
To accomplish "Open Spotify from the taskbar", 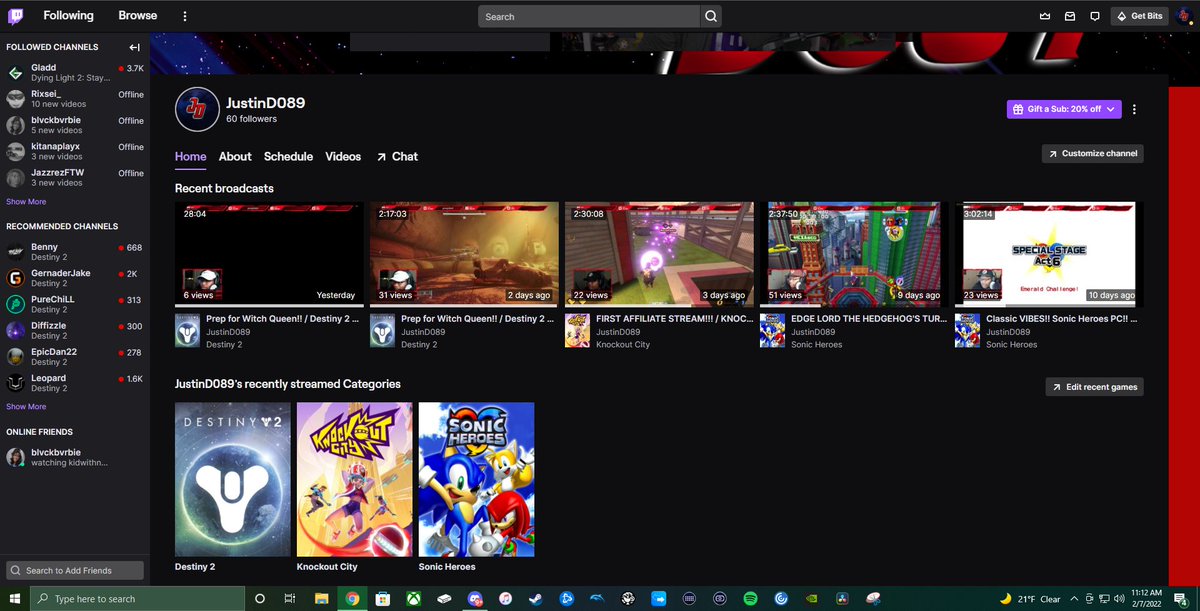I will pyautogui.click(x=750, y=598).
